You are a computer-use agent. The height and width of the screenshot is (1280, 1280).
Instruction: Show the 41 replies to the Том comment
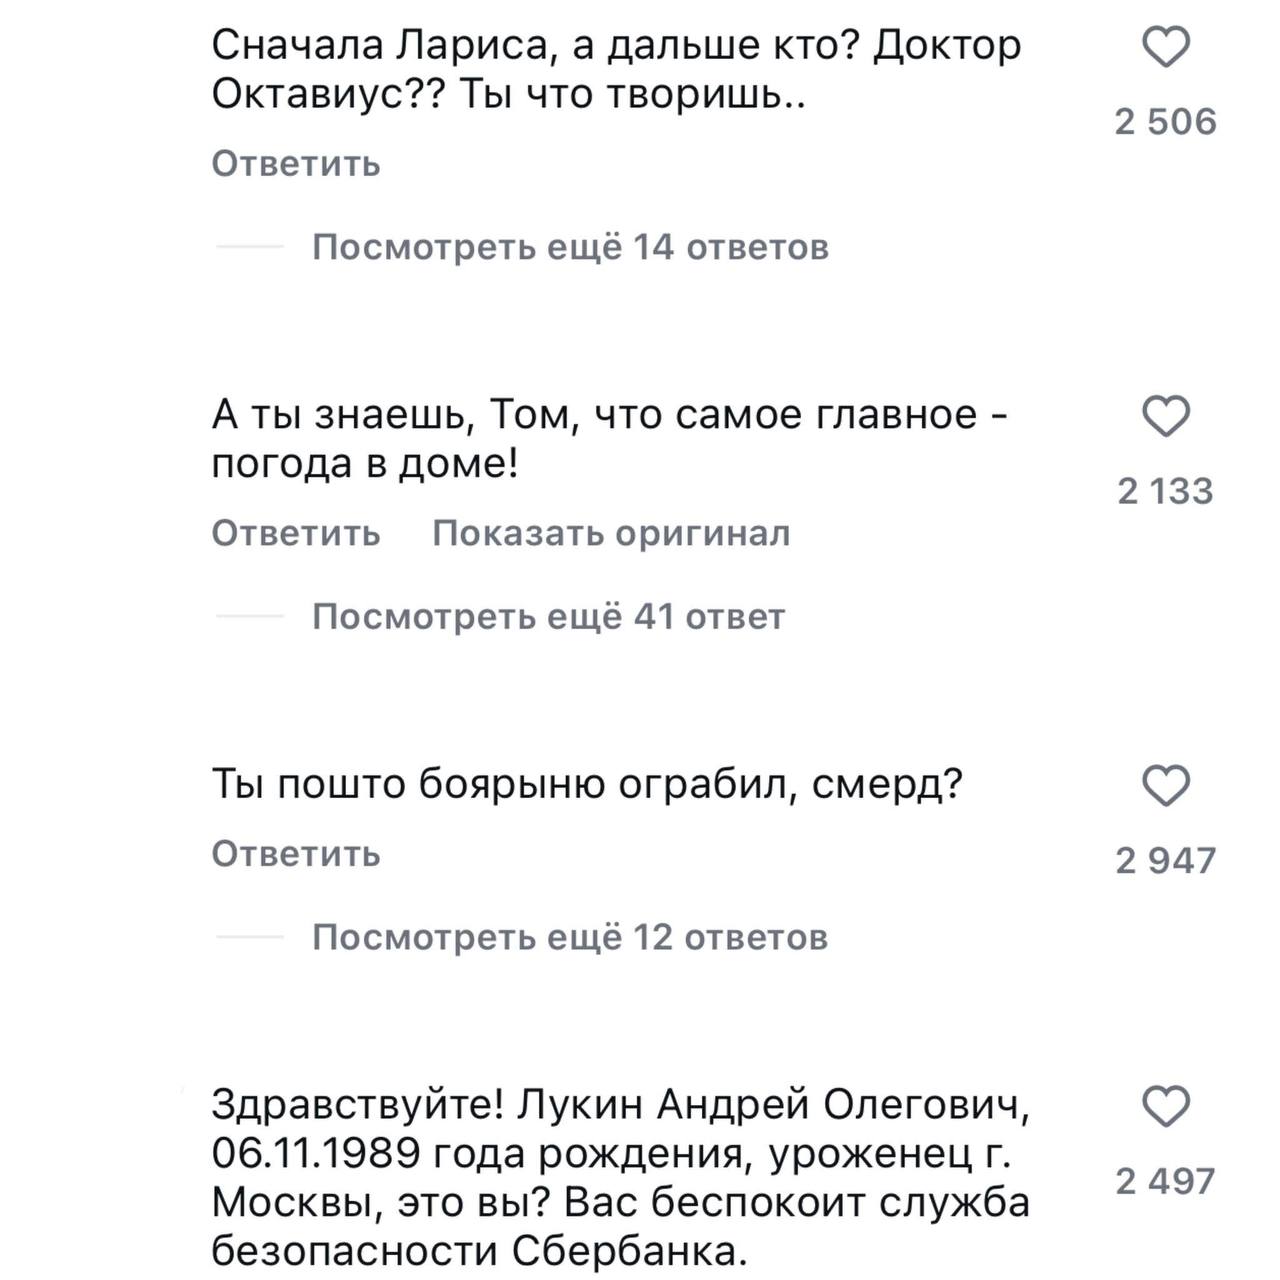[x=548, y=617]
